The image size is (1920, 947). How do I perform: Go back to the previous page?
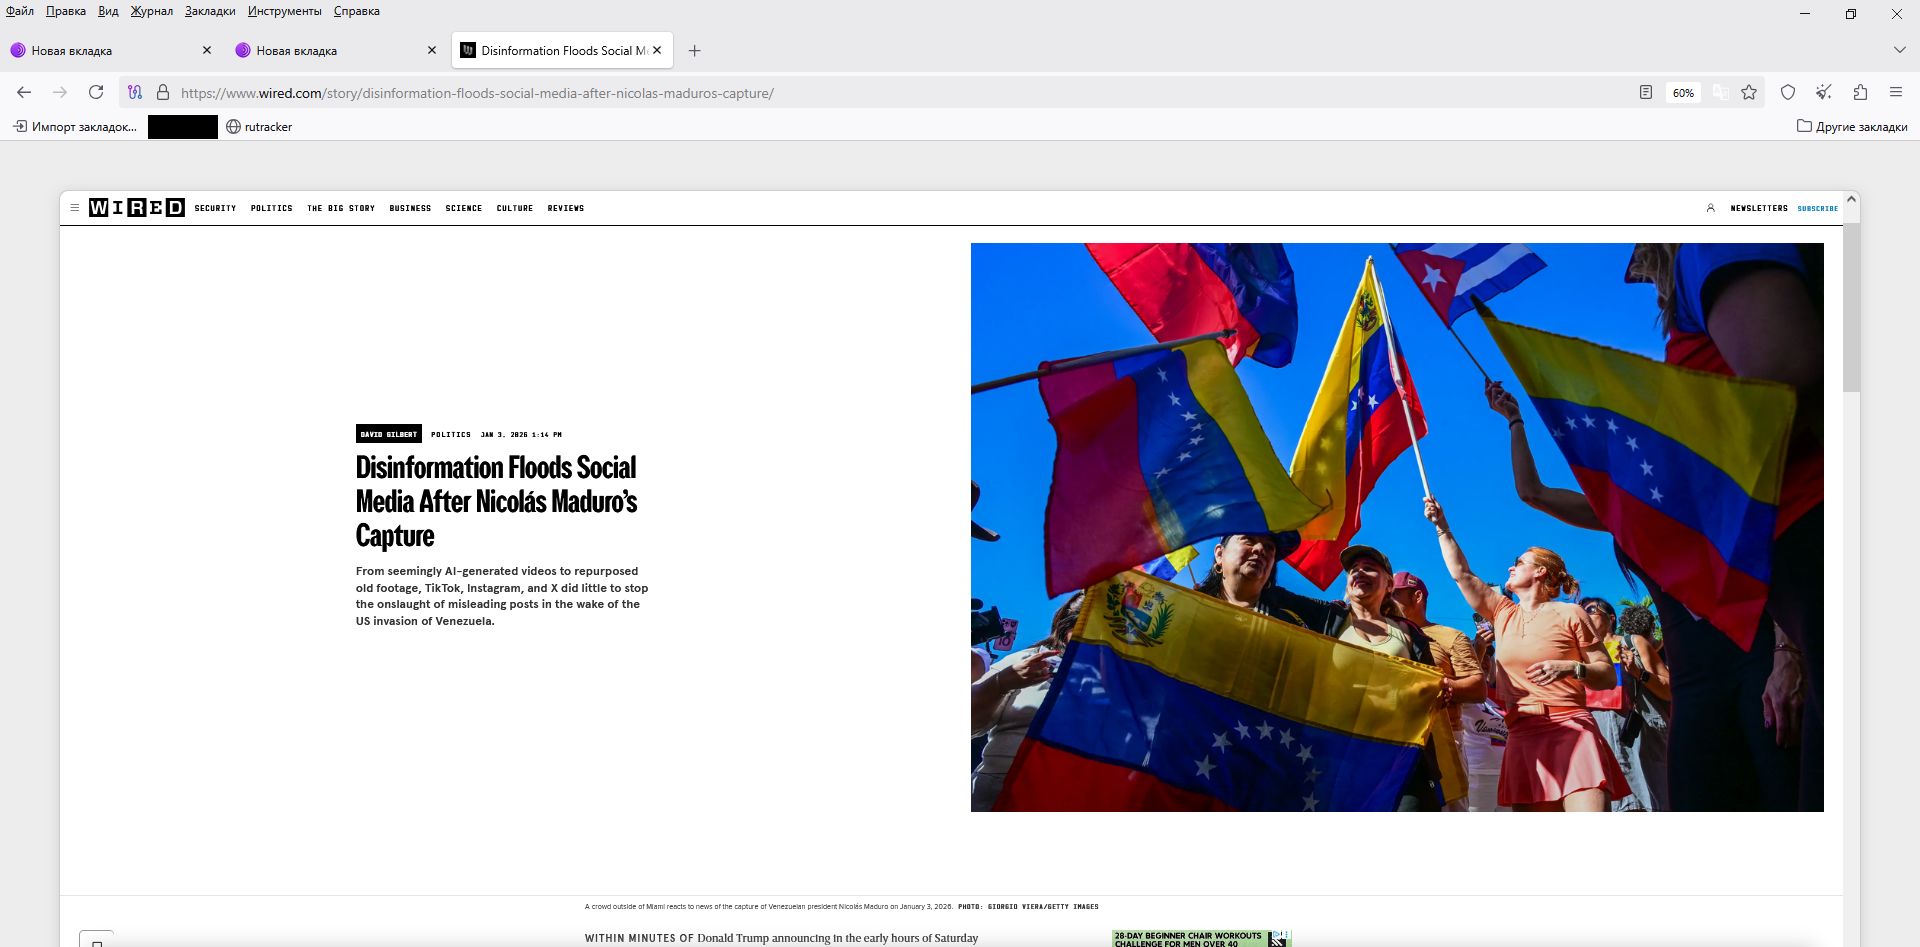click(x=24, y=93)
